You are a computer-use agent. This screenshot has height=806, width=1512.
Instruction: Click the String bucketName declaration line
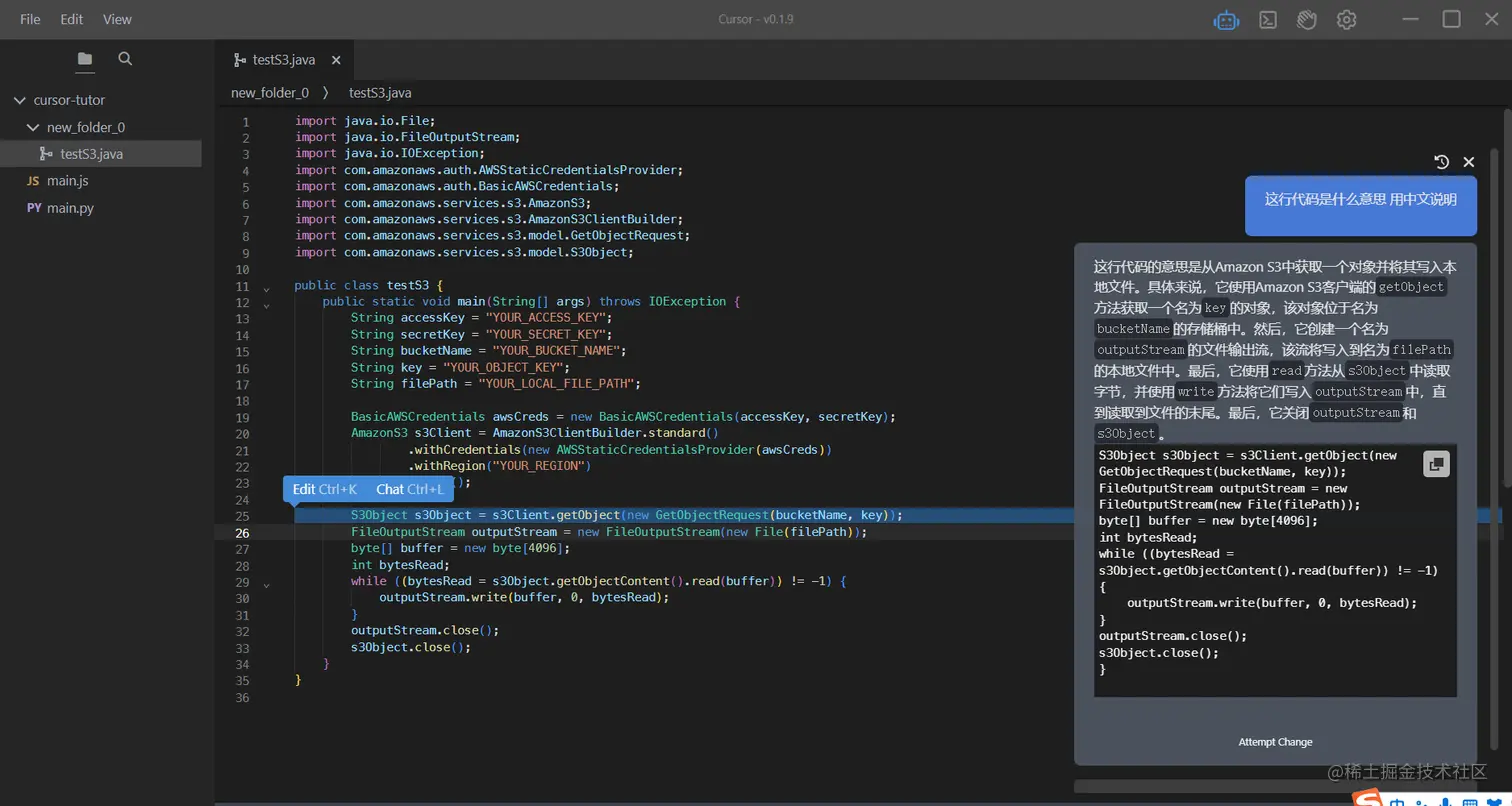tap(488, 350)
